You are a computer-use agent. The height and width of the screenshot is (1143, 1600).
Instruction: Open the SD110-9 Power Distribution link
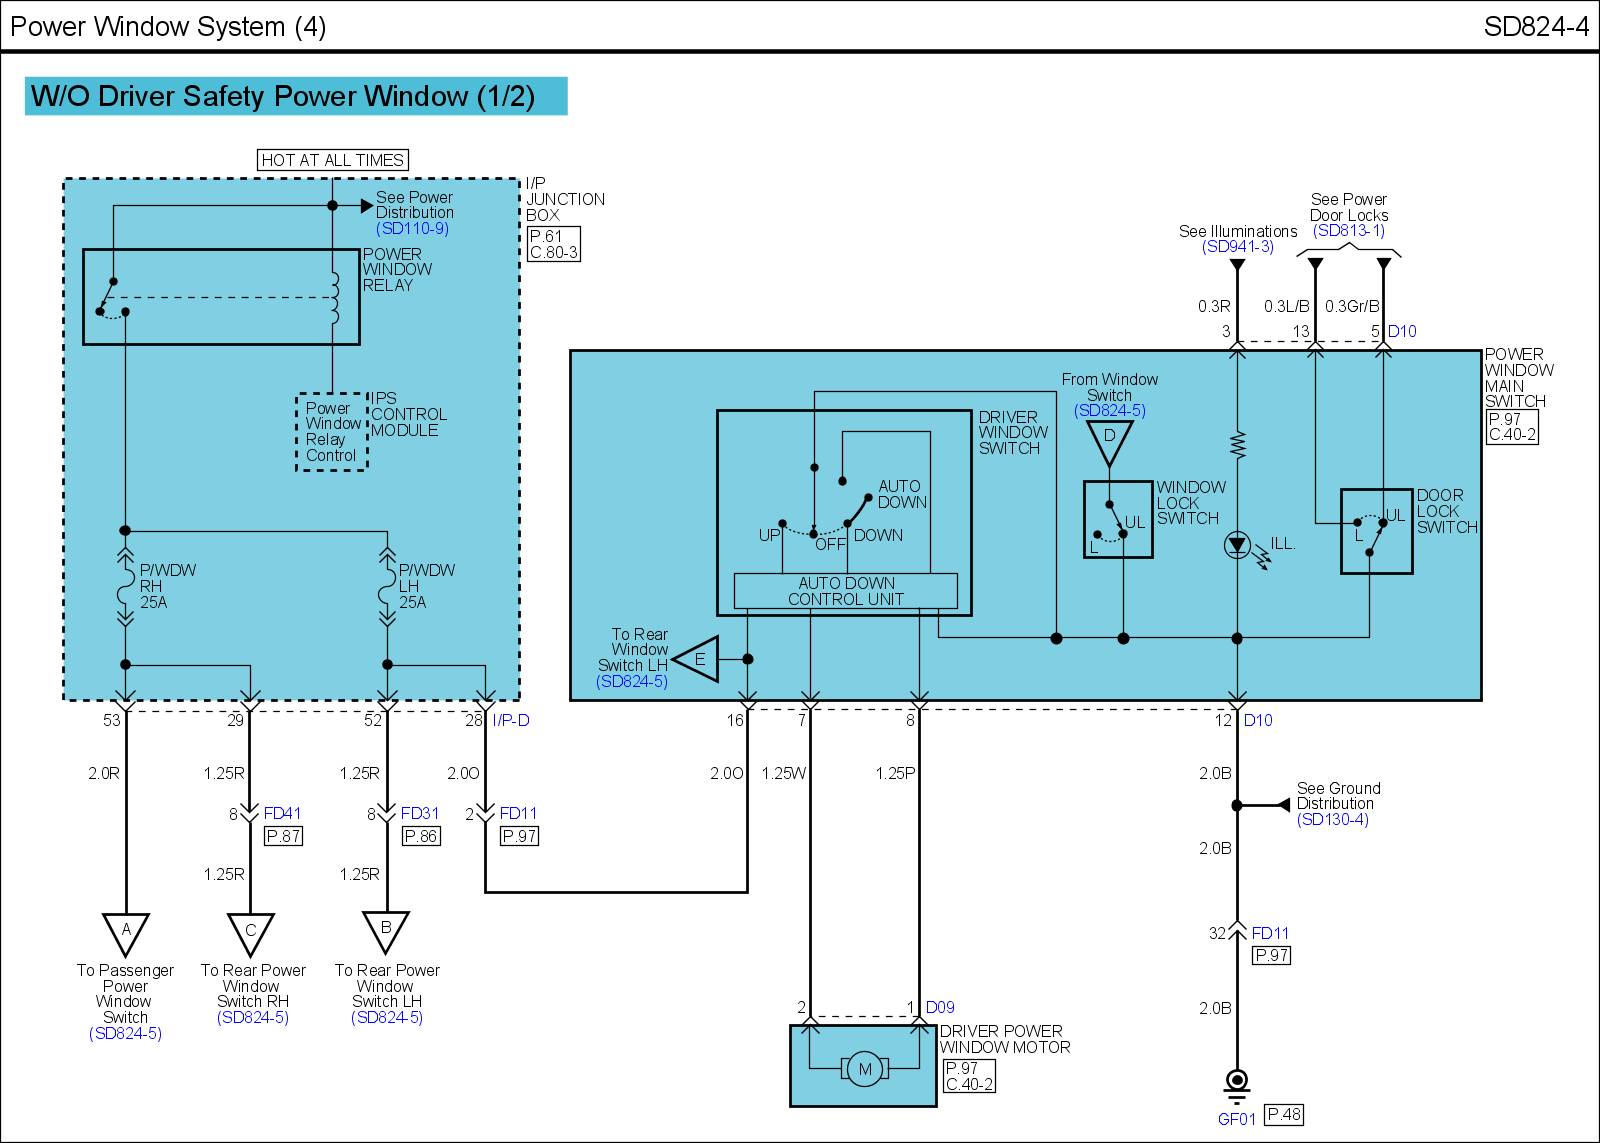[413, 229]
